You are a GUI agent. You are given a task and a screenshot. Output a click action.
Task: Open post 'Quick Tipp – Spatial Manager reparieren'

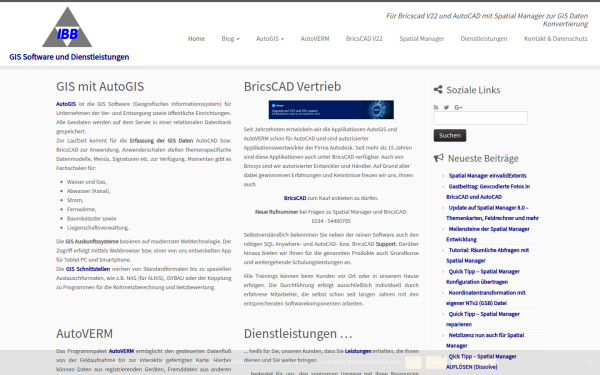point(483,319)
